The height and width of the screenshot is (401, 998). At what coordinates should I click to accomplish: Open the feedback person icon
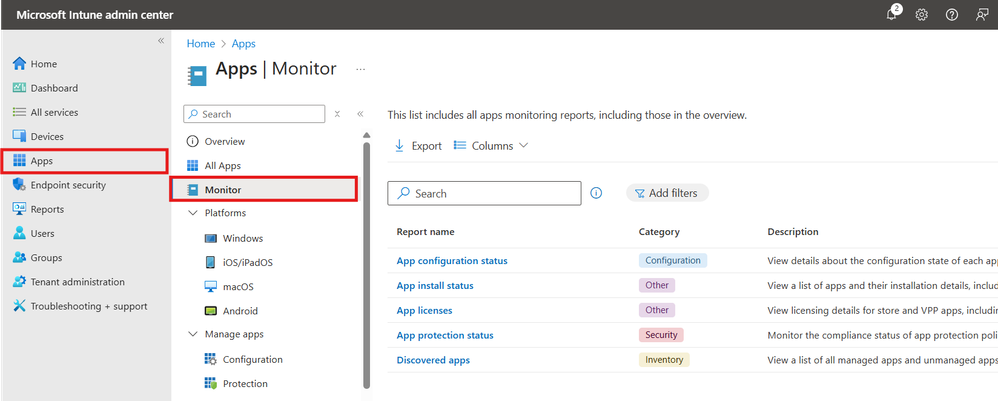[x=981, y=14]
